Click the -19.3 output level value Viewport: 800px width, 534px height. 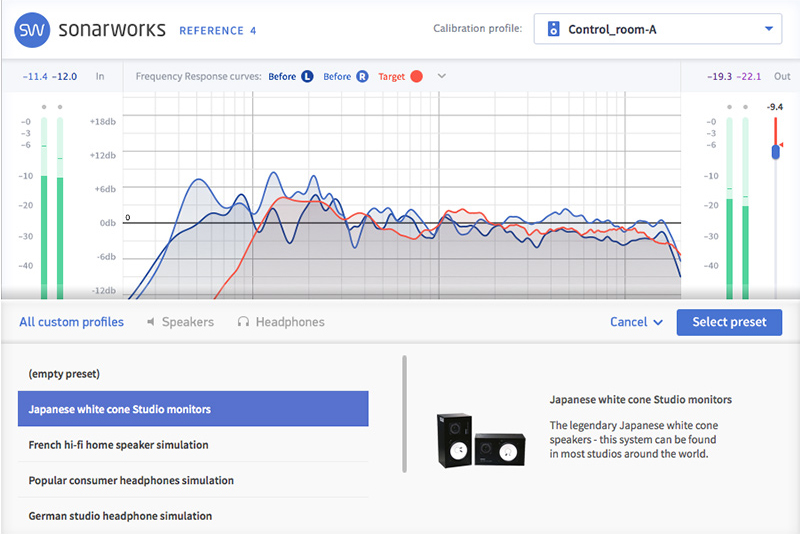(x=720, y=77)
